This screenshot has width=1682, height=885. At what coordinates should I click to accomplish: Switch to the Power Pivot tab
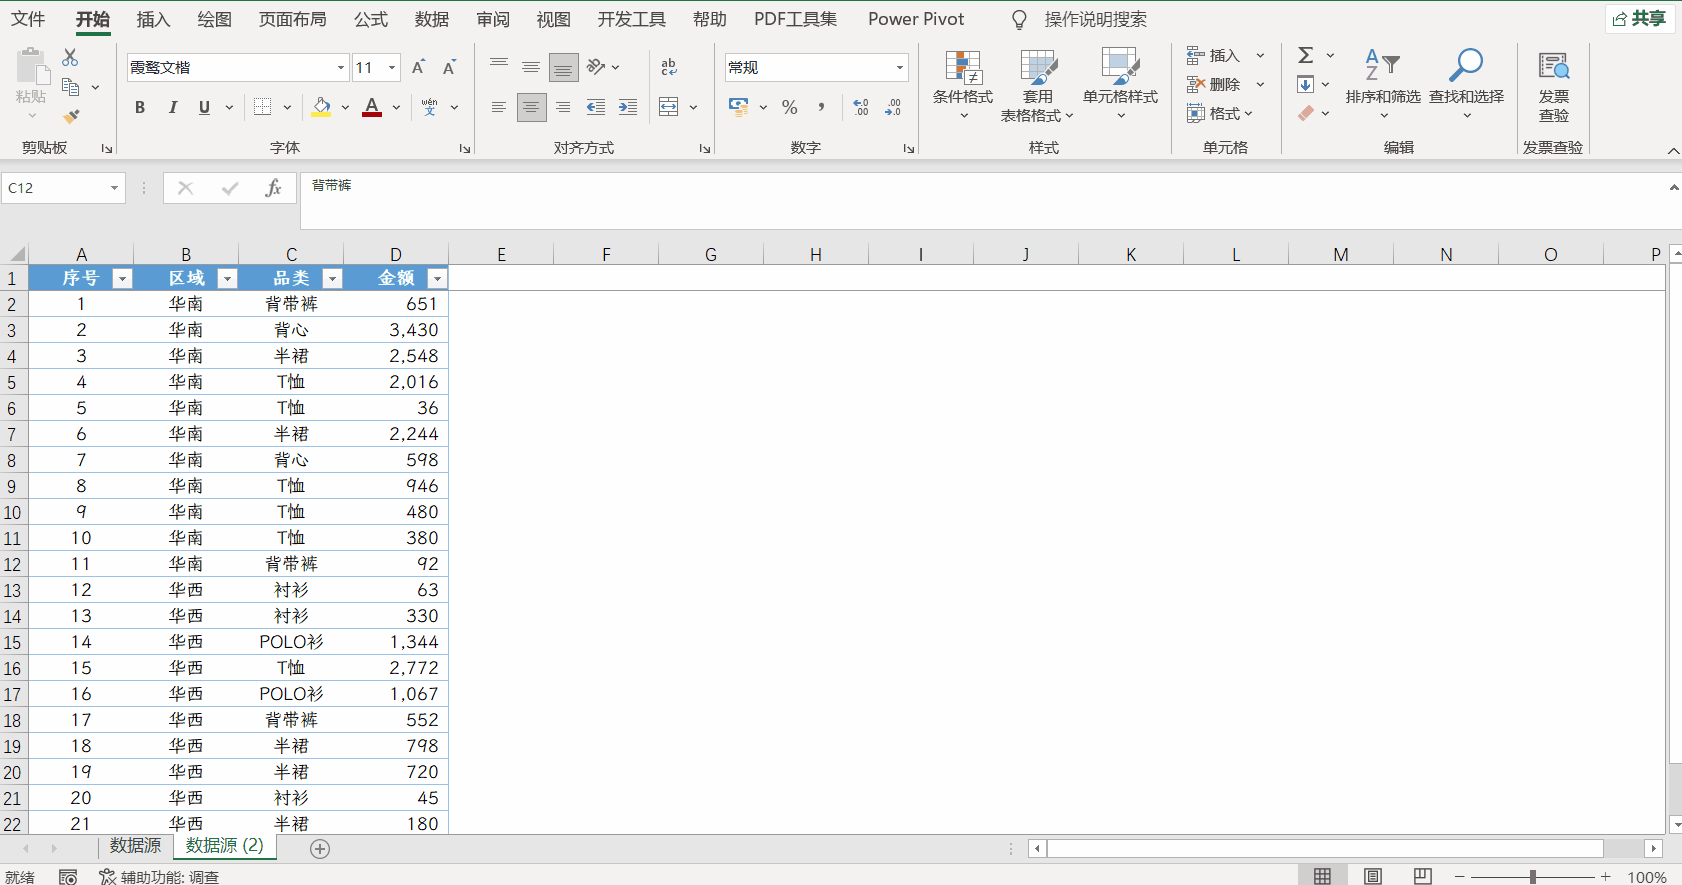[x=916, y=19]
